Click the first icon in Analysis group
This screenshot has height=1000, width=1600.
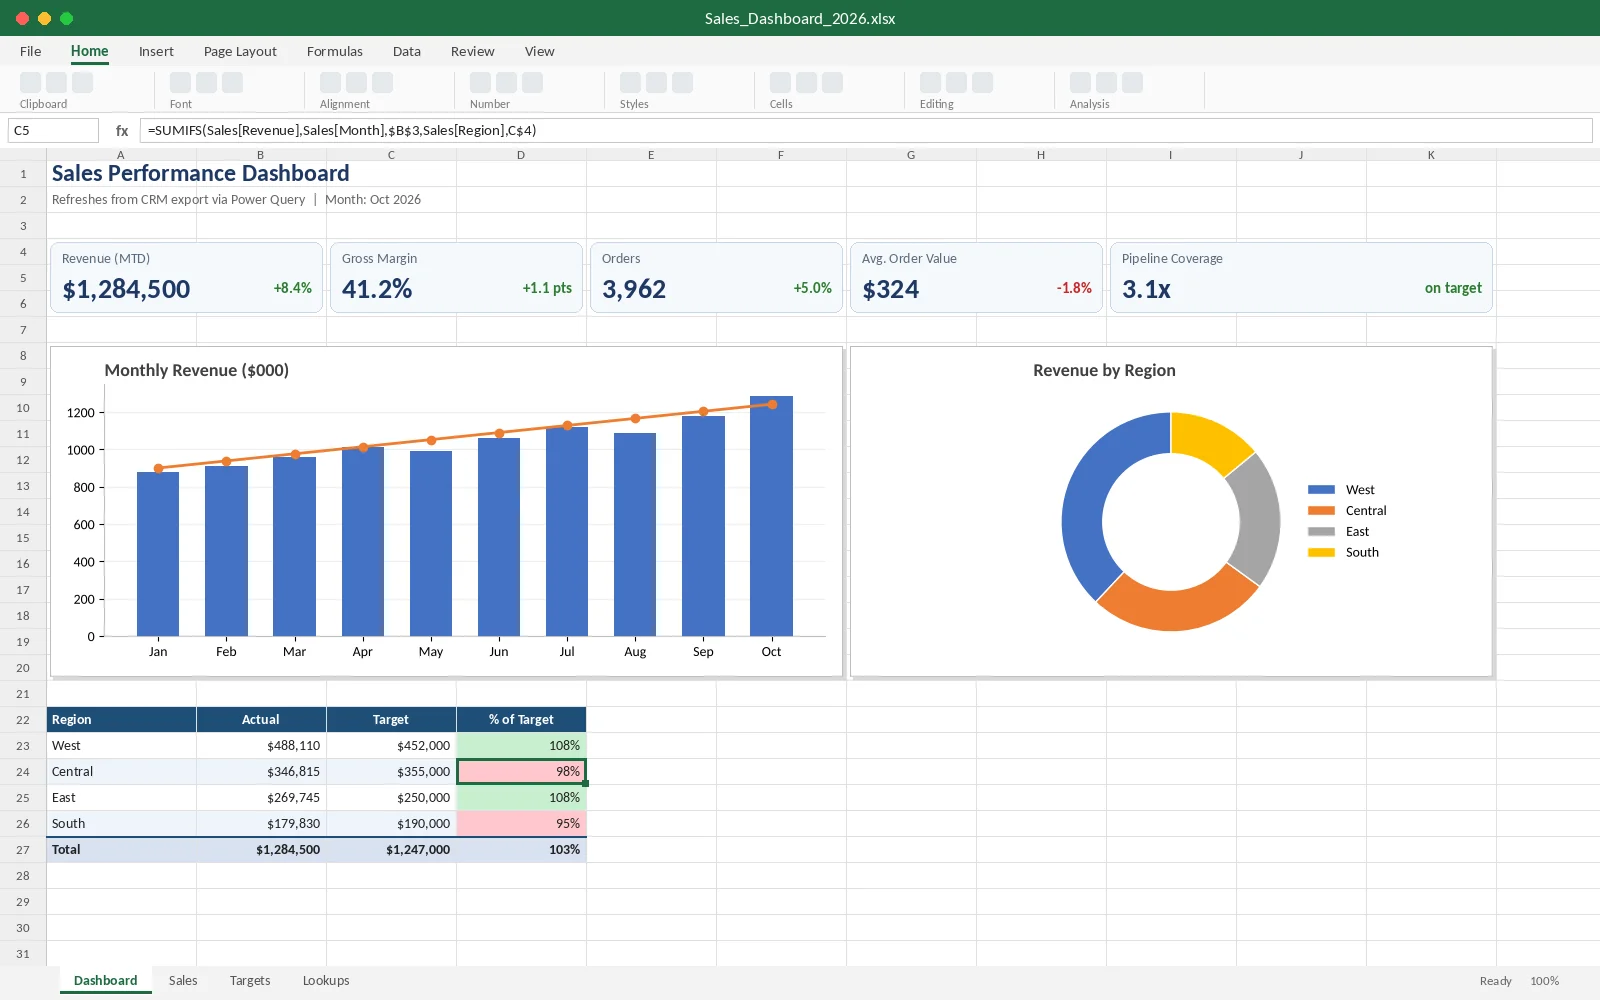pyautogui.click(x=1081, y=83)
